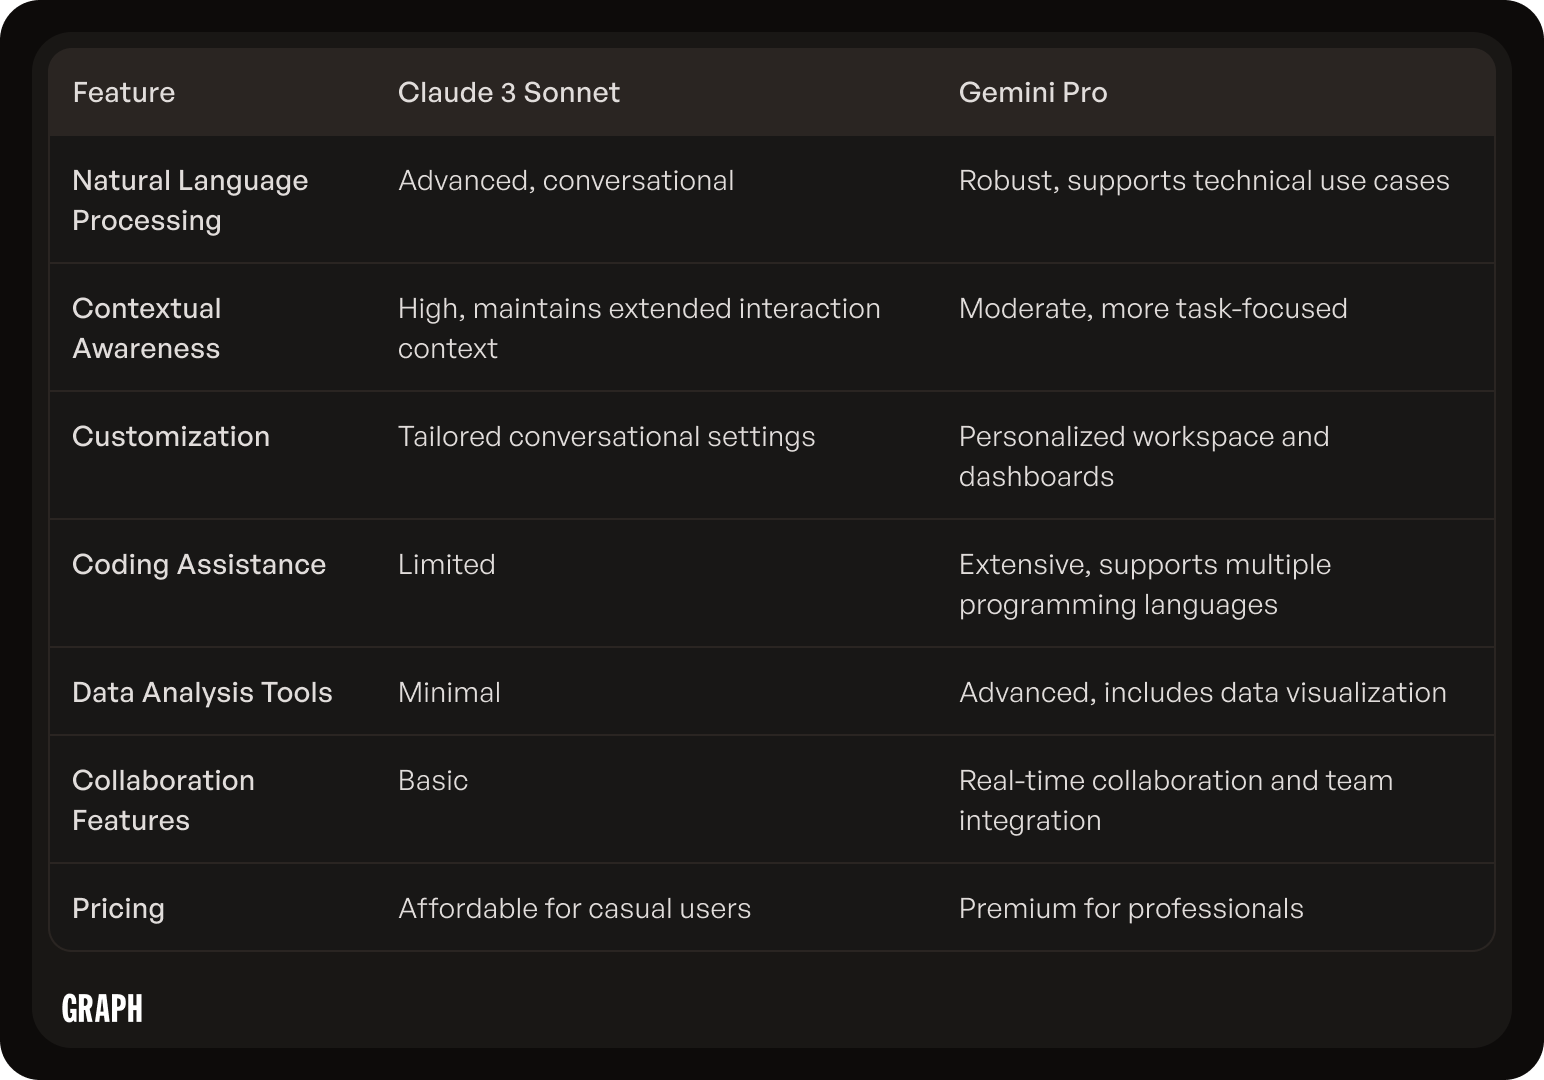Click 'High, maintains extended interaction context' cell
This screenshot has height=1080, width=1544.
coord(639,328)
